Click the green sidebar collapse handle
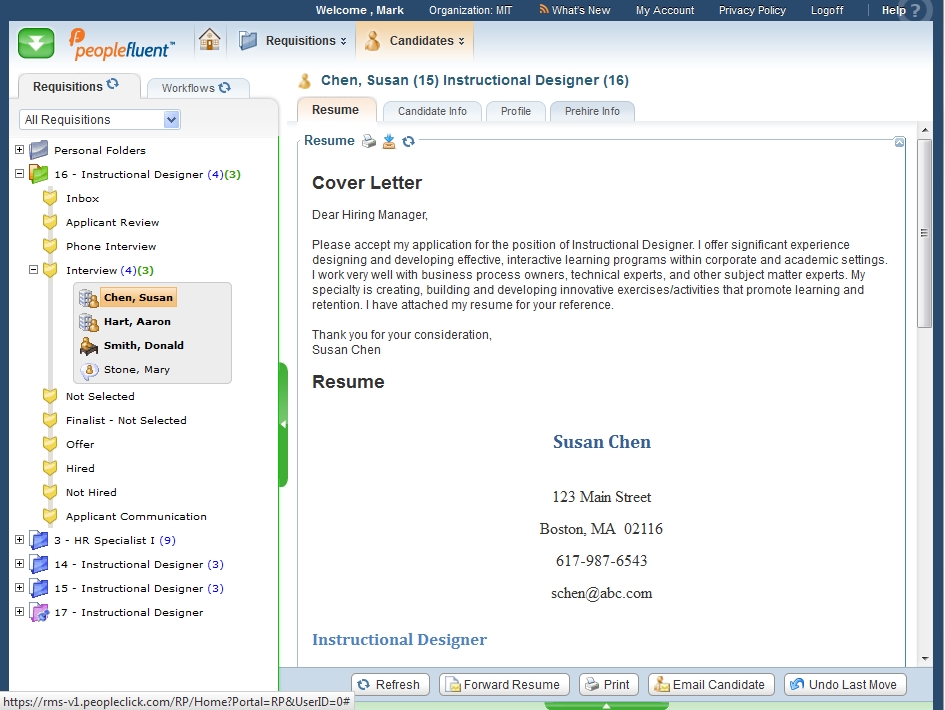 coord(283,424)
